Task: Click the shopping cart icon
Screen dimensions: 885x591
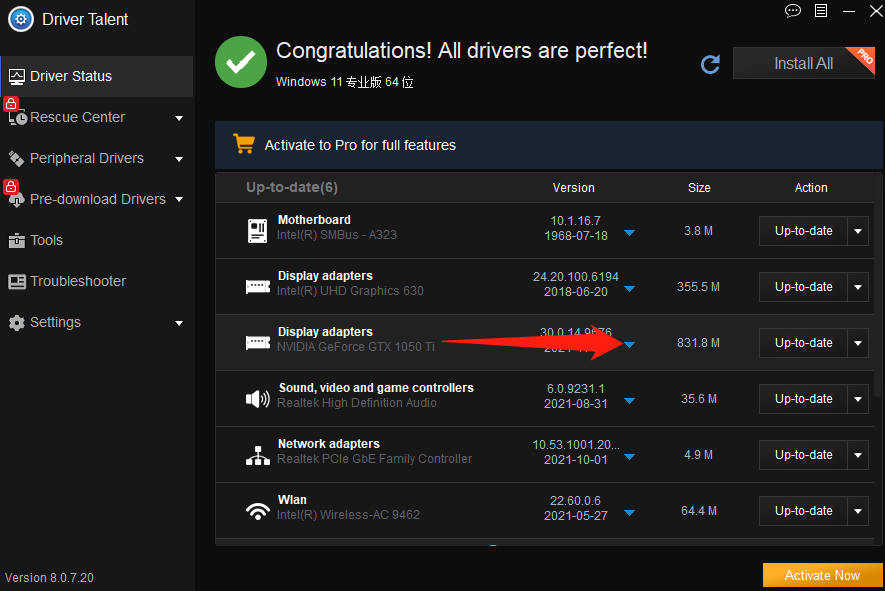Action: (x=244, y=144)
